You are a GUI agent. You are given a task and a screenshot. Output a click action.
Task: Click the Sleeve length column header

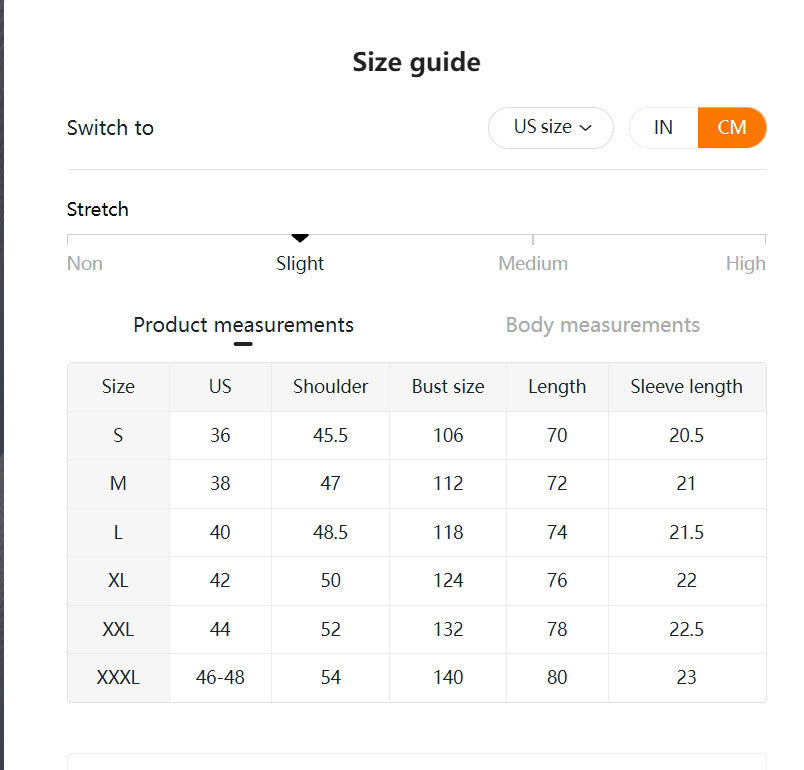point(686,386)
